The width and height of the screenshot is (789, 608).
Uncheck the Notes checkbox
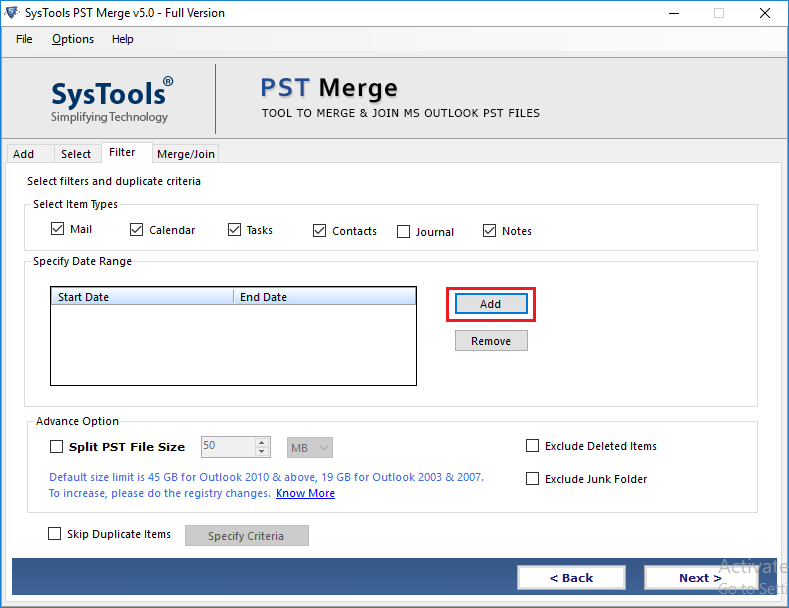[490, 231]
